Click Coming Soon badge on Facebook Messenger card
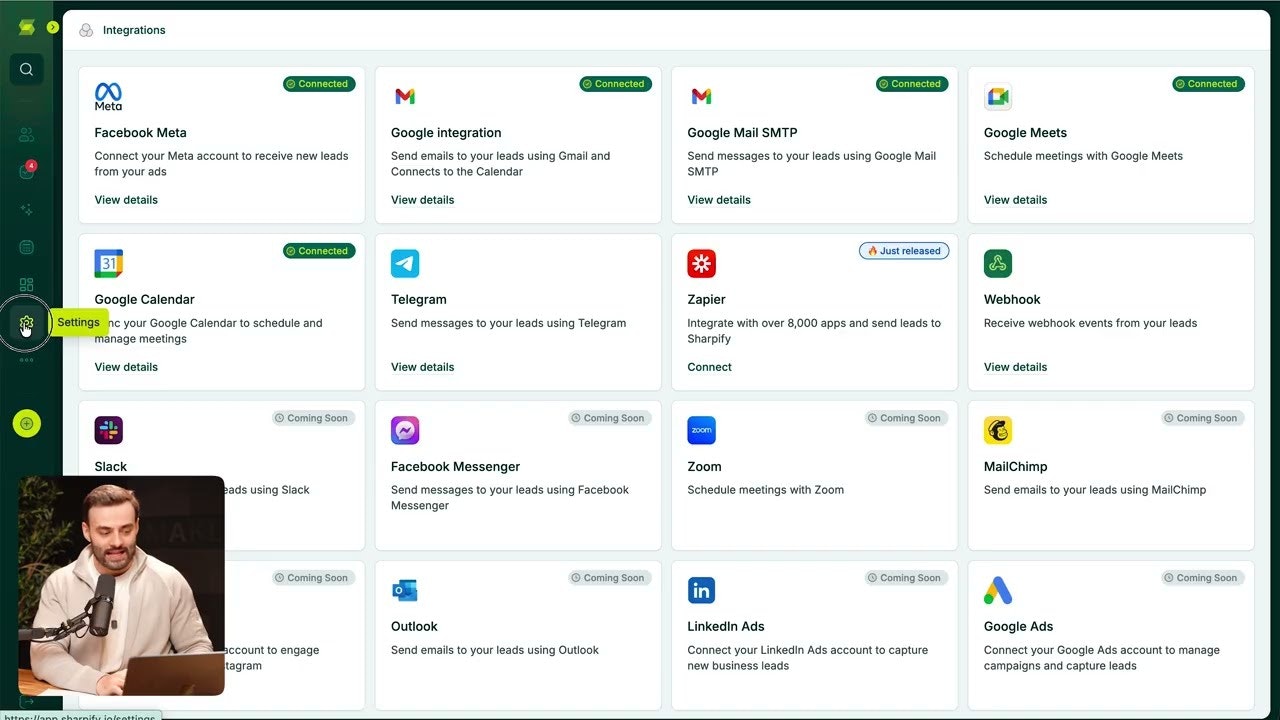The width and height of the screenshot is (1280, 720). click(x=610, y=418)
